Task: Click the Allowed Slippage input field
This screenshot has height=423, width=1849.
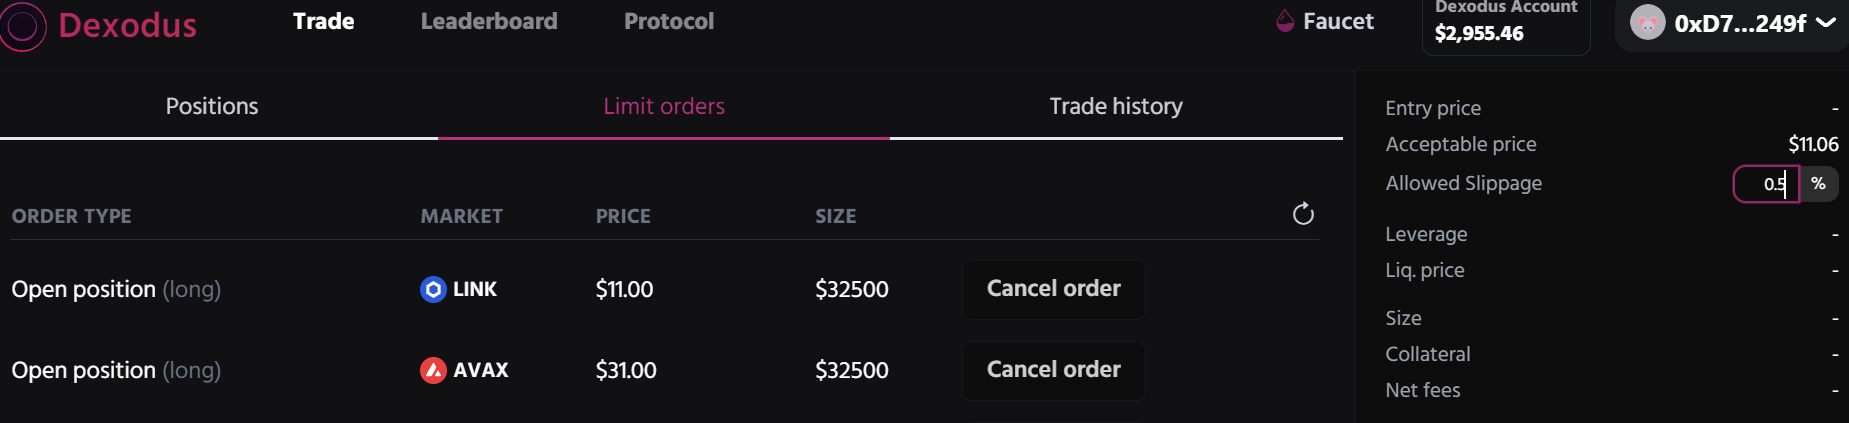Action: tap(1766, 184)
